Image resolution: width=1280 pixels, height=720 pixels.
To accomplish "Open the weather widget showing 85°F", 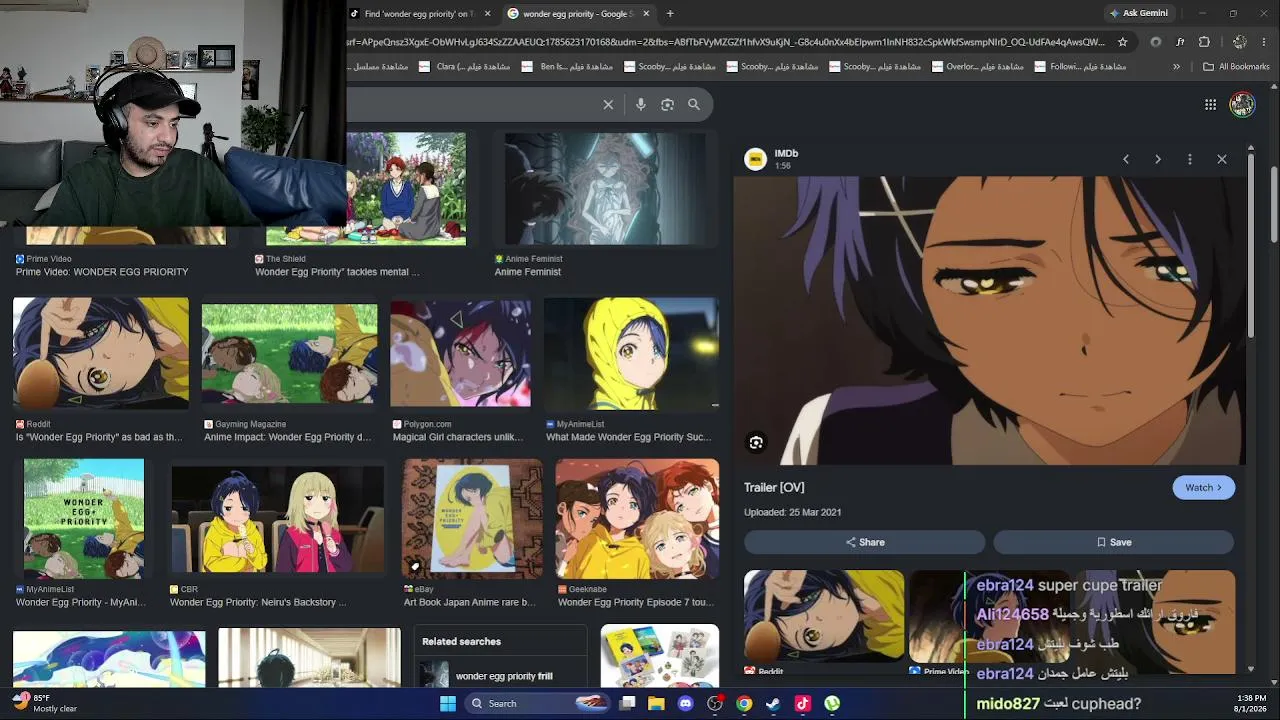I will pyautogui.click(x=44, y=703).
